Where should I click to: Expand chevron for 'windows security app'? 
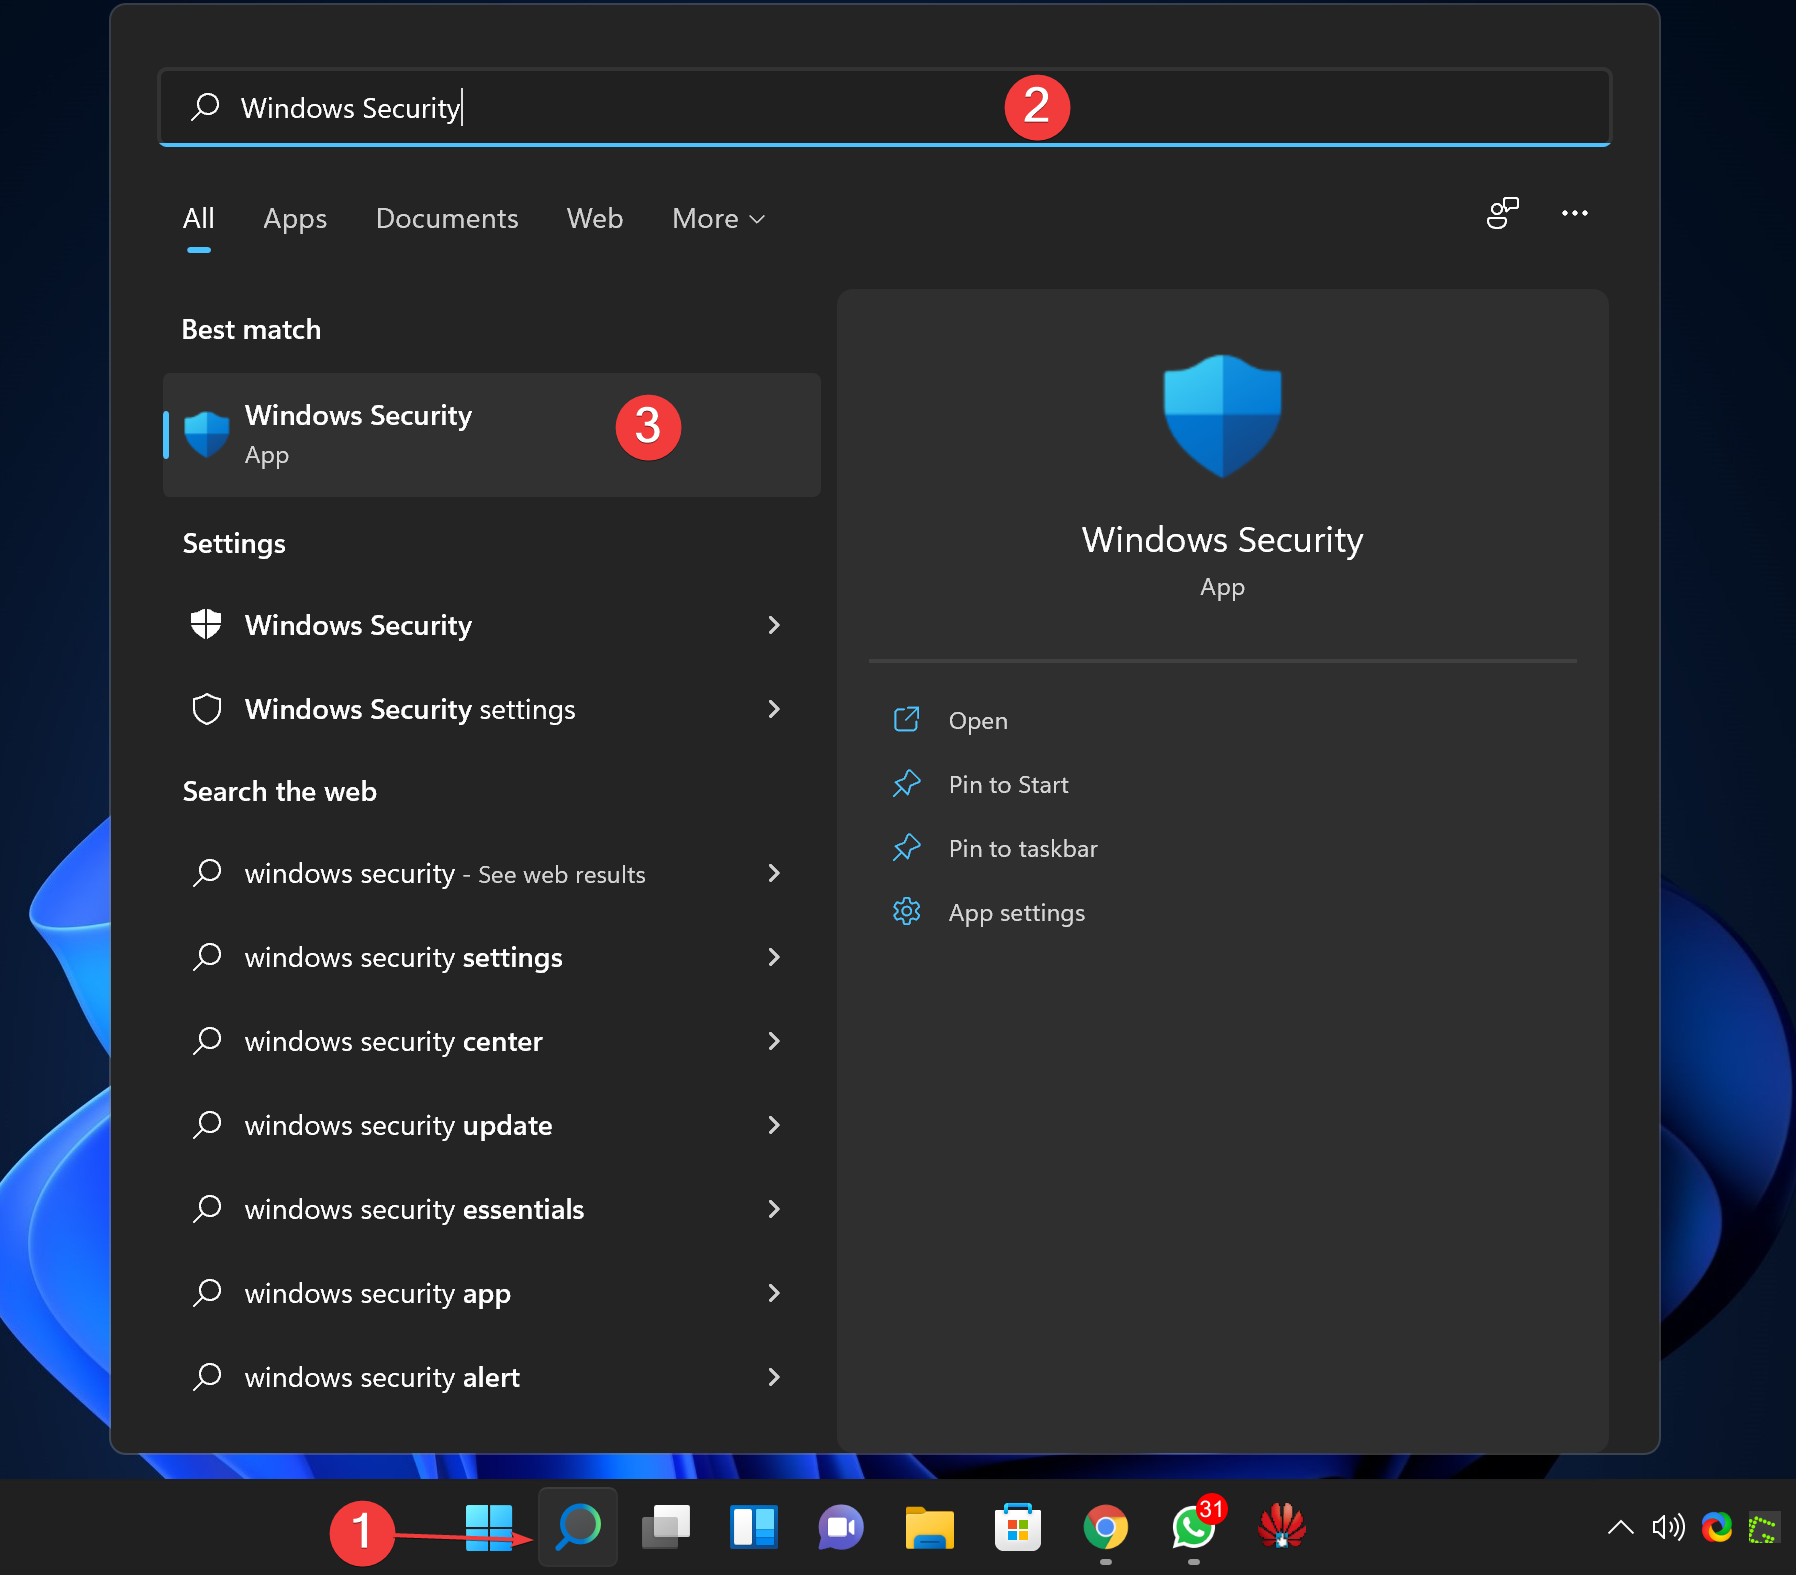[x=774, y=1293]
